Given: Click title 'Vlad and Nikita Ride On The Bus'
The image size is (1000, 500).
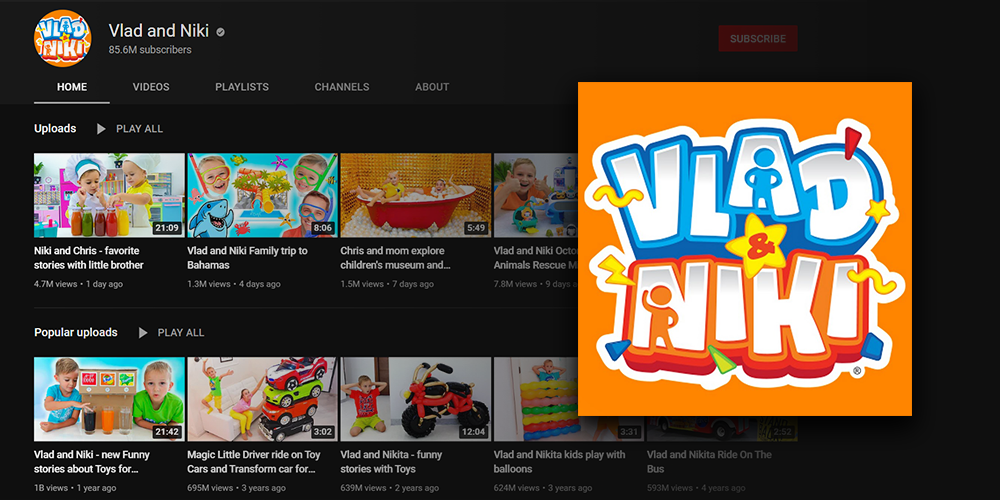Looking at the screenshot, I should (x=709, y=462).
